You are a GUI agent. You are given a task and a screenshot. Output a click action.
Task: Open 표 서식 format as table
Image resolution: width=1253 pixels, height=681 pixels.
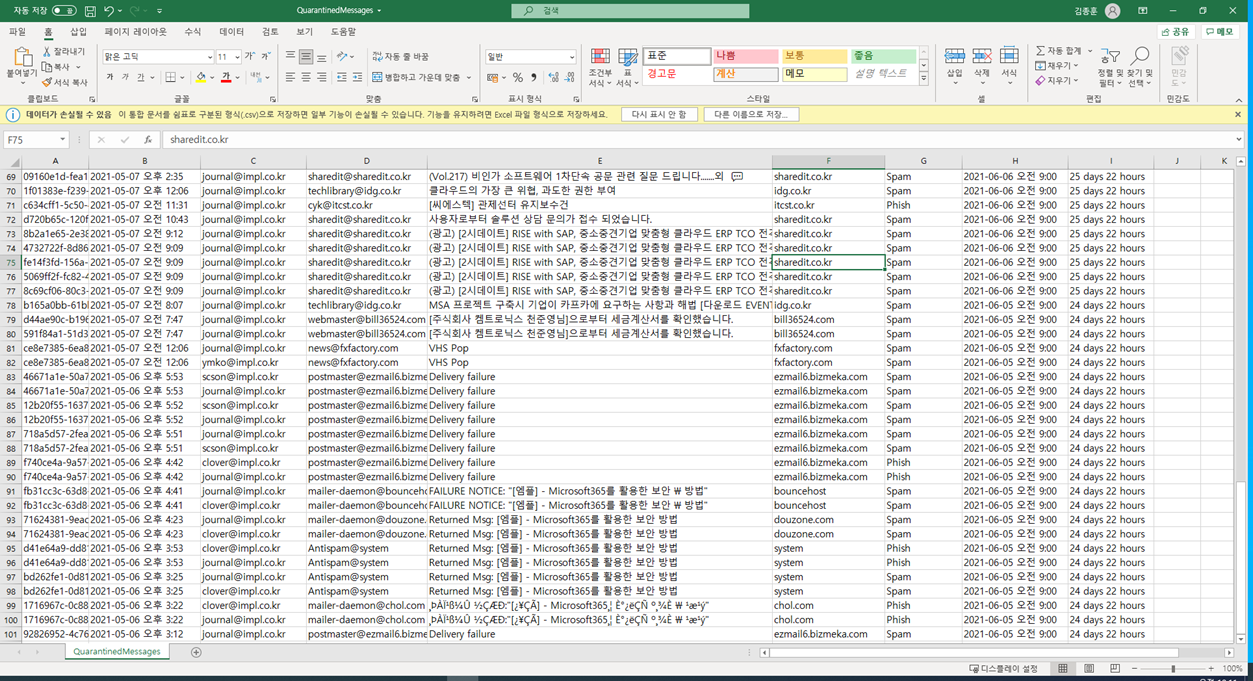[x=627, y=68]
